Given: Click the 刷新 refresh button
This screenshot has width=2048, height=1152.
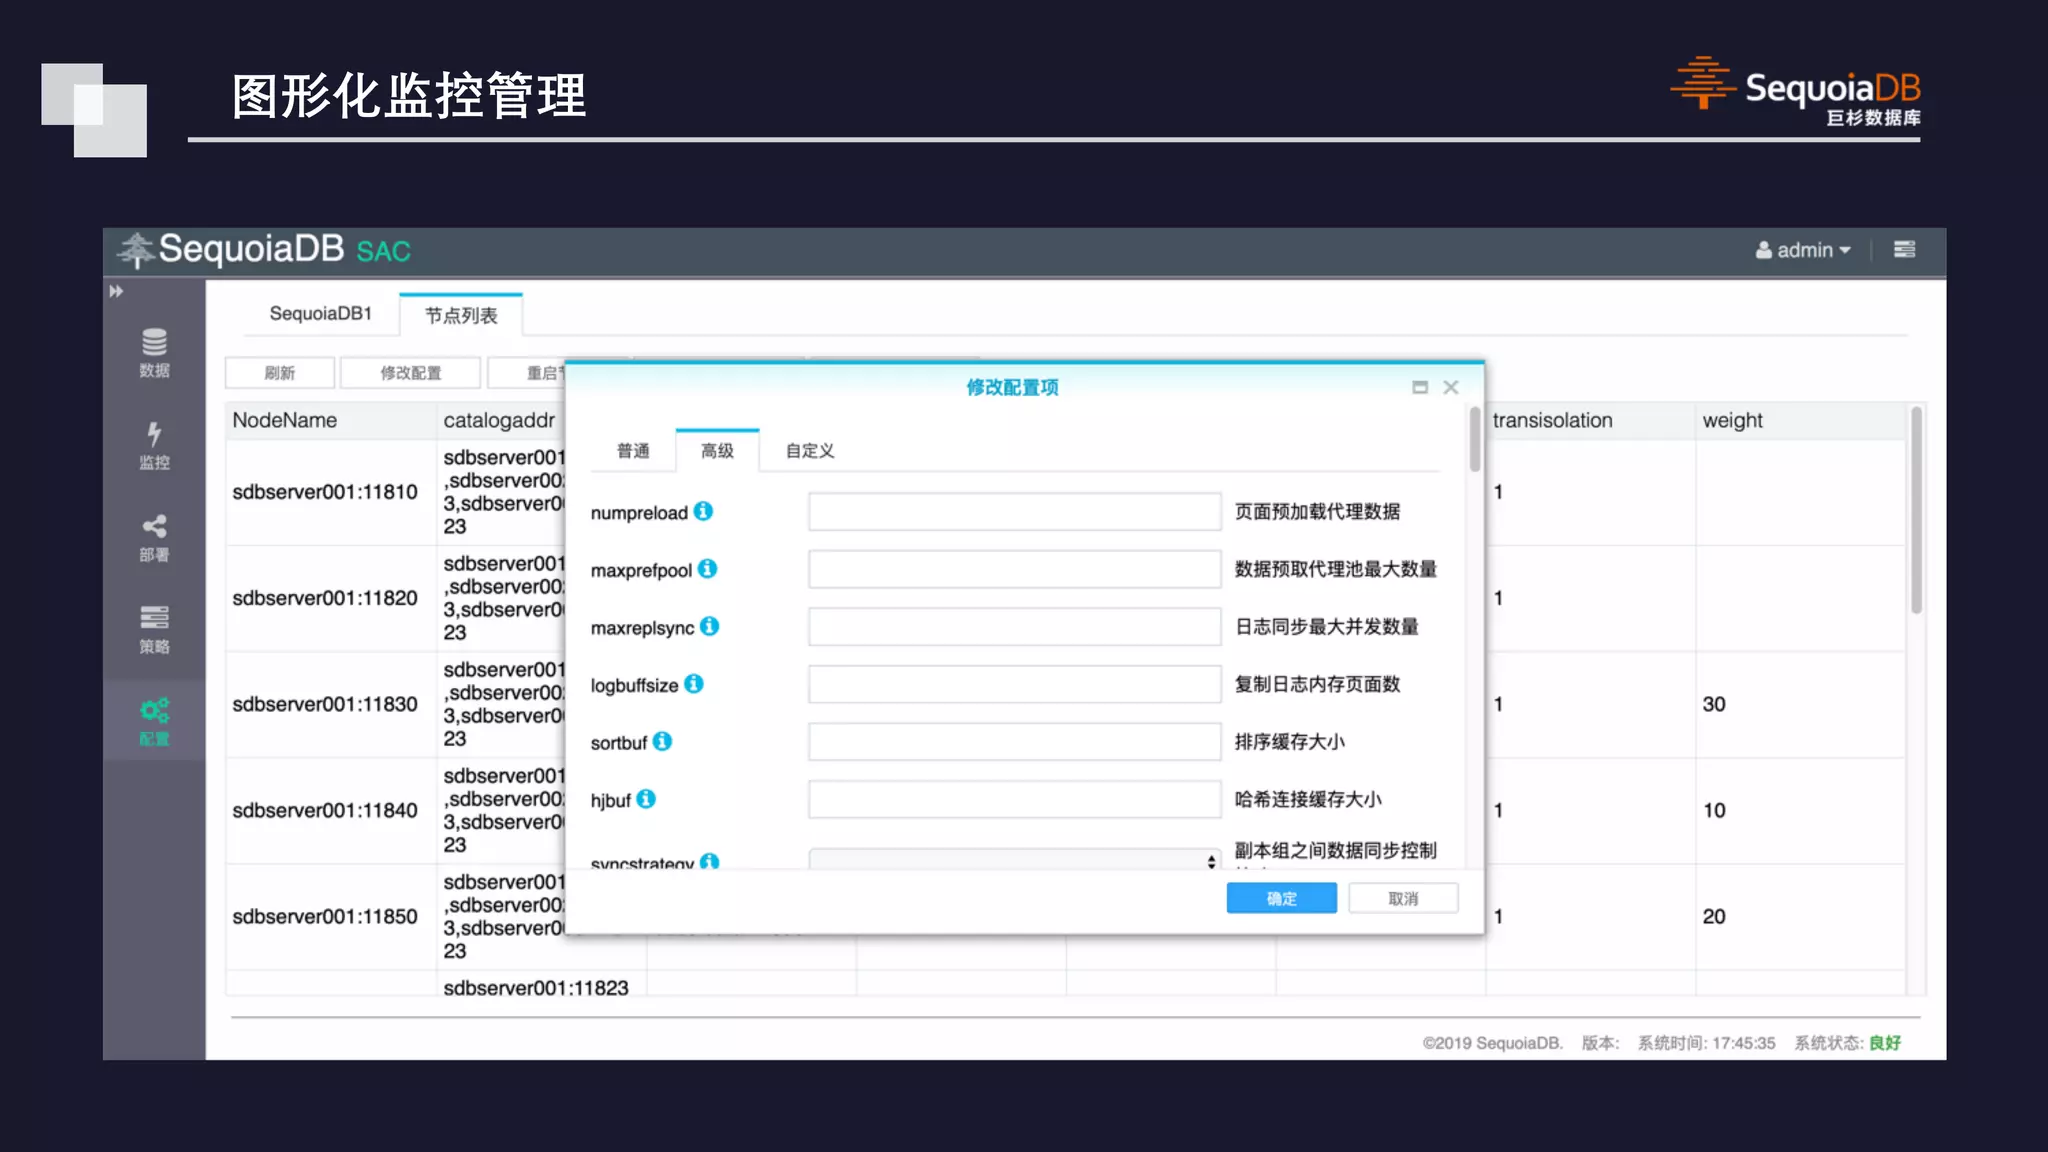Looking at the screenshot, I should [279, 373].
